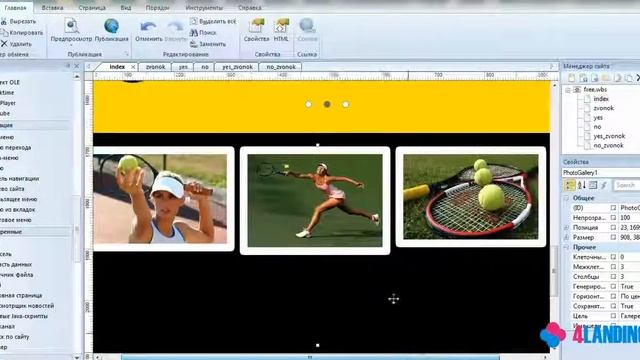Click the Копировать copy icon
The image size is (640, 360).
[4, 33]
